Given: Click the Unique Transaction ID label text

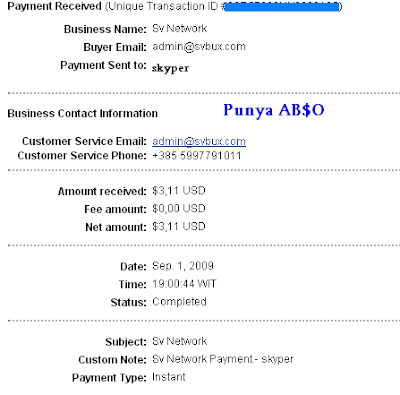Looking at the screenshot, I should tap(163, 7).
